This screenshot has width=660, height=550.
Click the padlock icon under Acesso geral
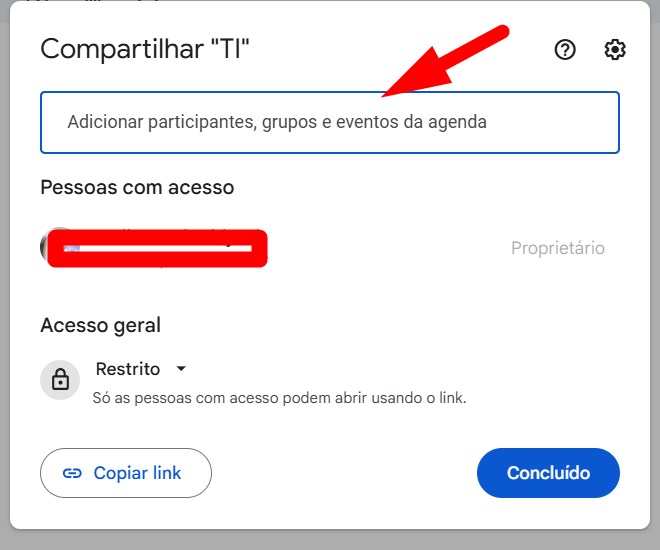pos(60,380)
